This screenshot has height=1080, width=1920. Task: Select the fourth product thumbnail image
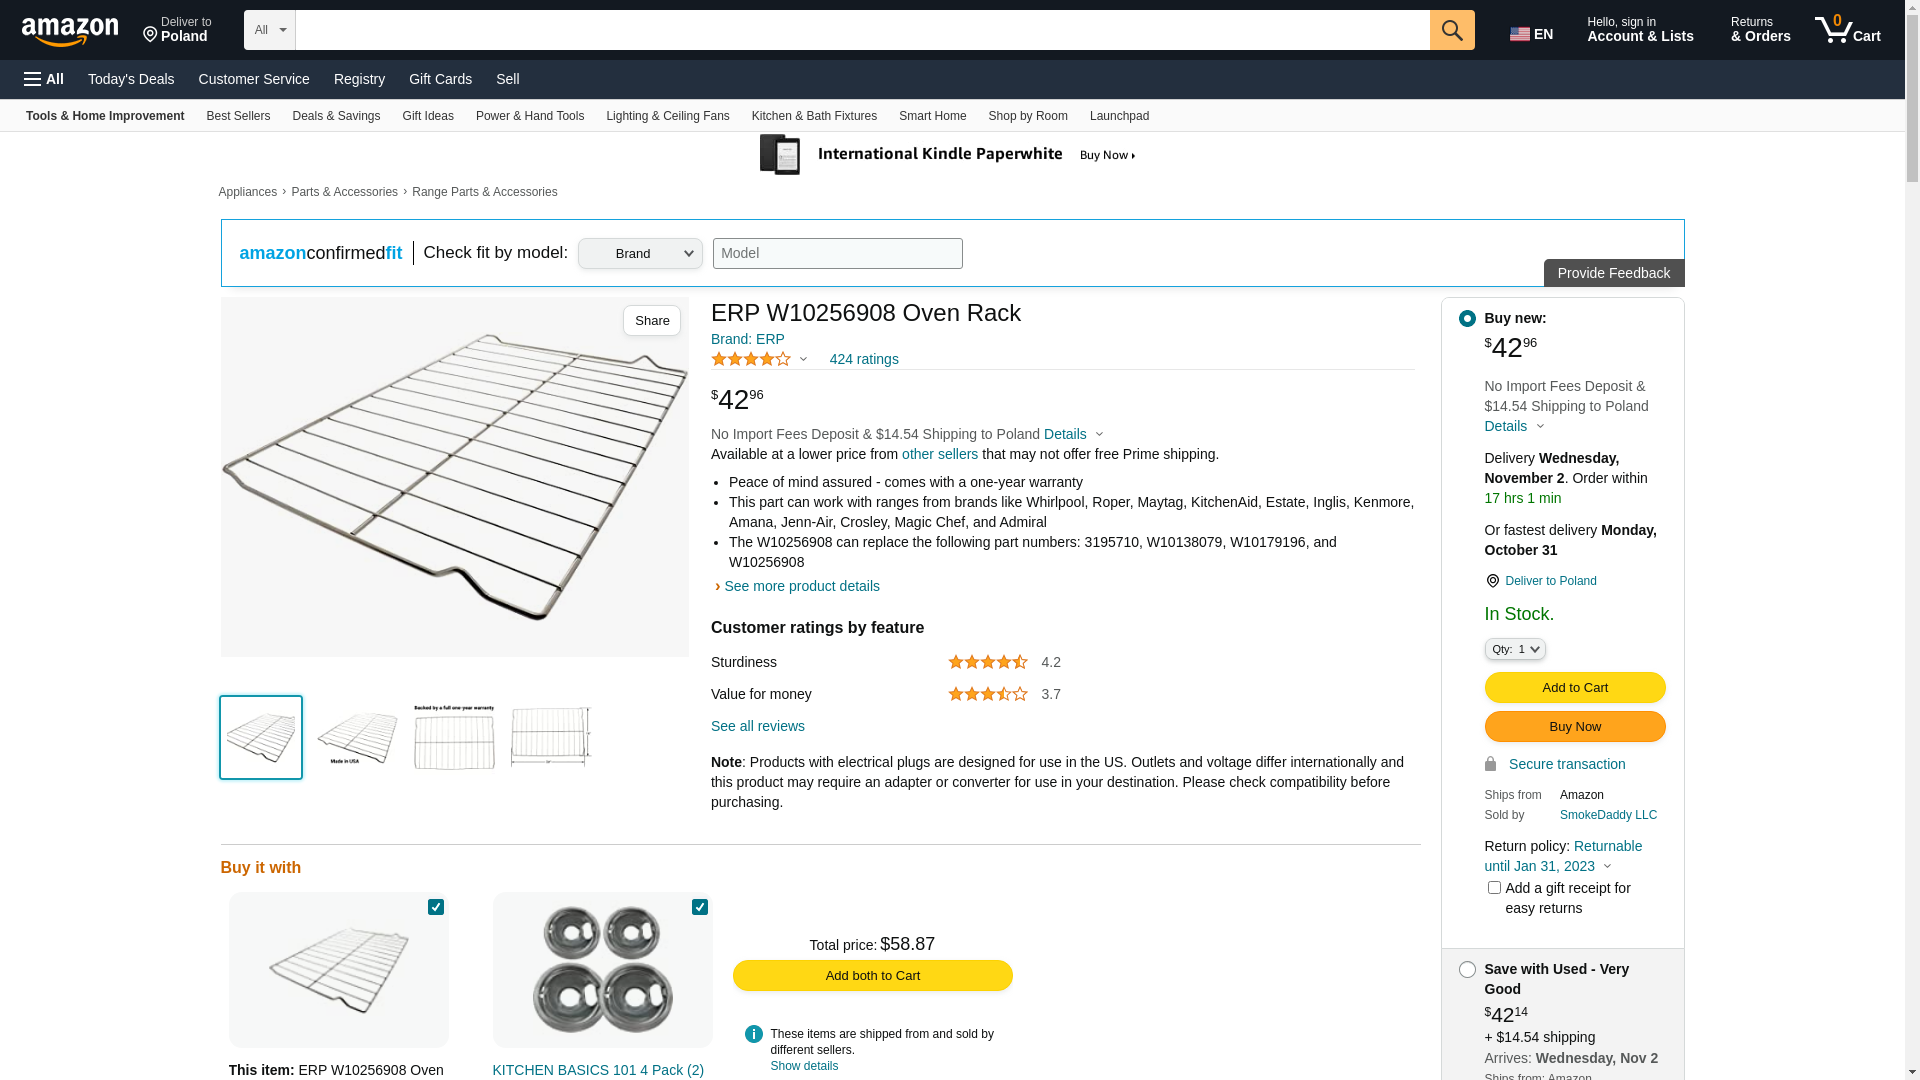(x=551, y=738)
